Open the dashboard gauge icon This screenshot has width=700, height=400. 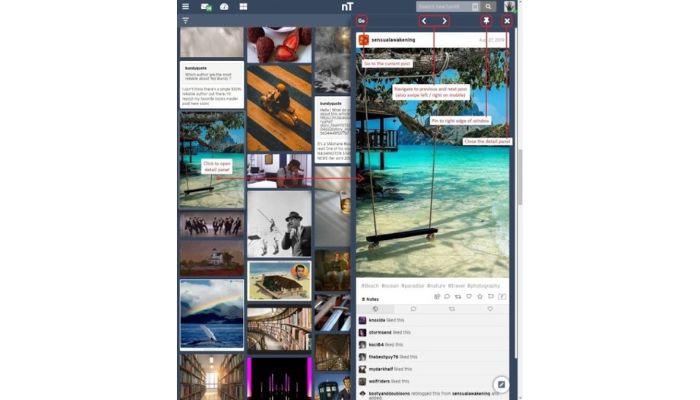[x=224, y=7]
